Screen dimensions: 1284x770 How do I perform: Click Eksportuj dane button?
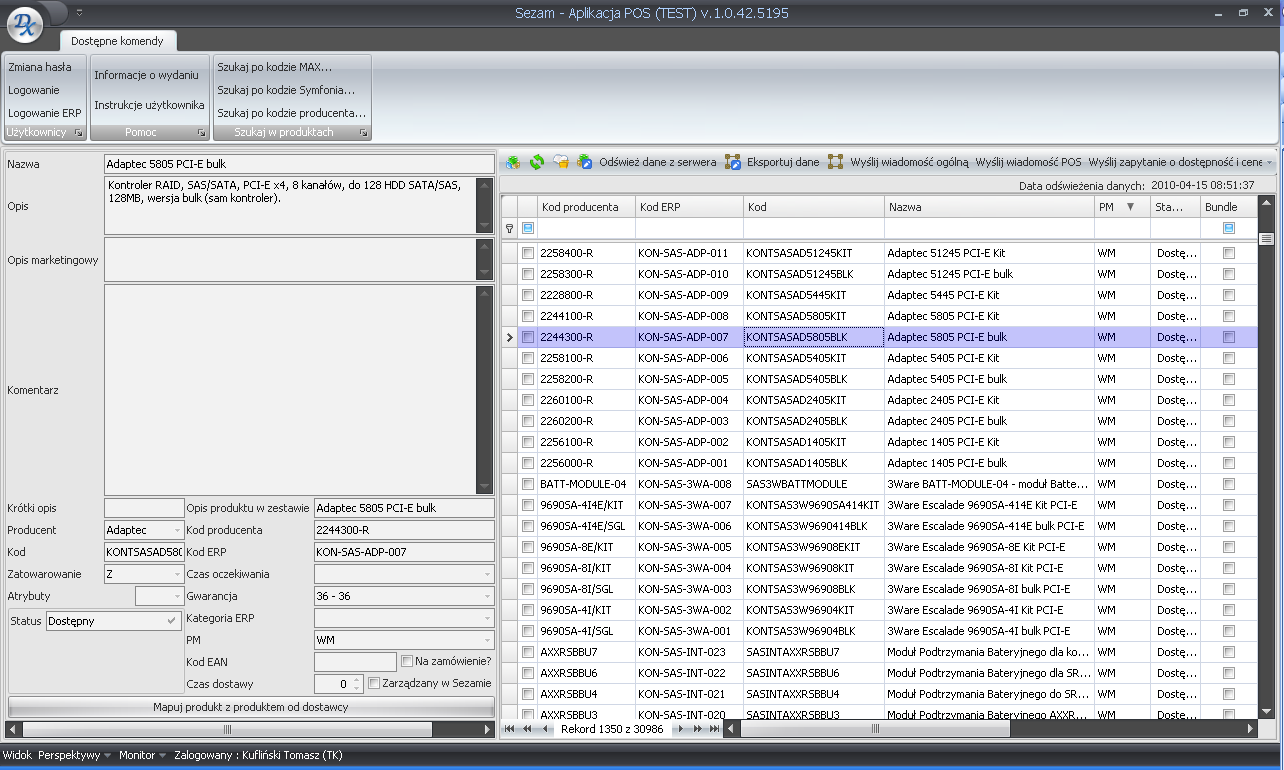tap(783, 162)
